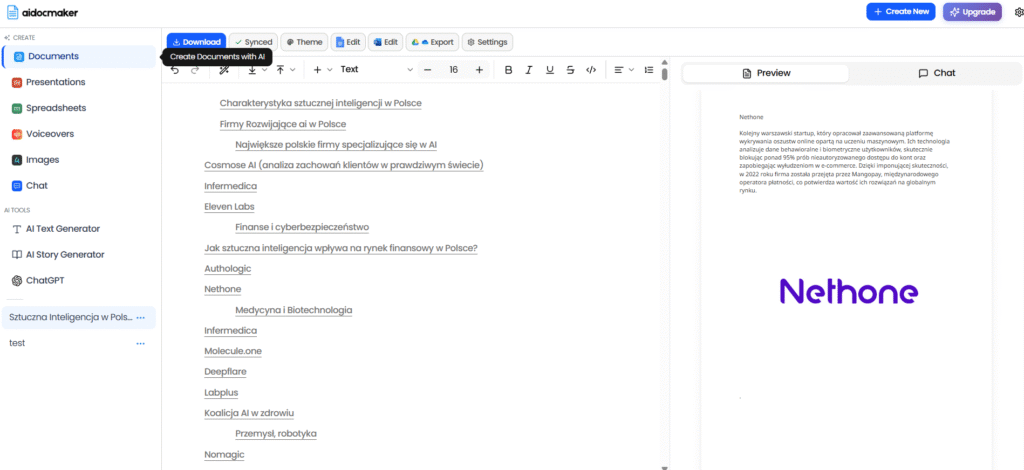Open options for Sztuczna Inteligencja document
This screenshot has width=1024, height=470.
tap(140, 317)
